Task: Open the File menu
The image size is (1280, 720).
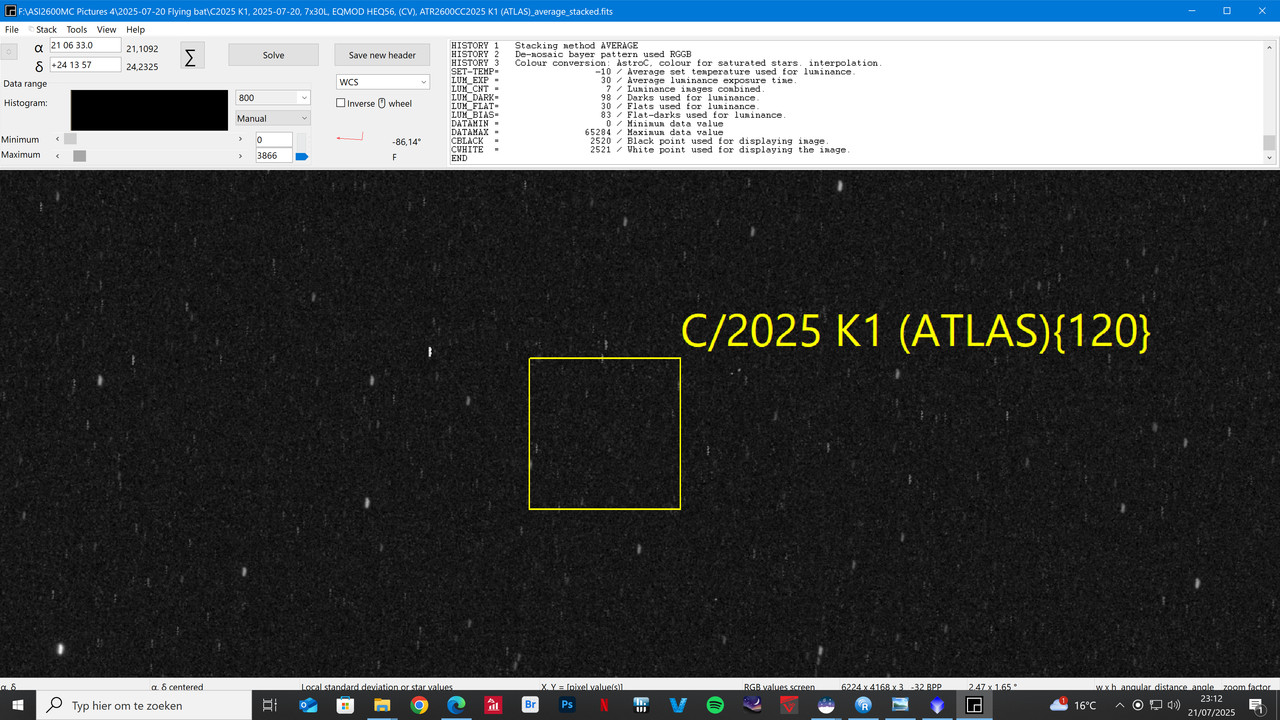Action: (x=12, y=29)
